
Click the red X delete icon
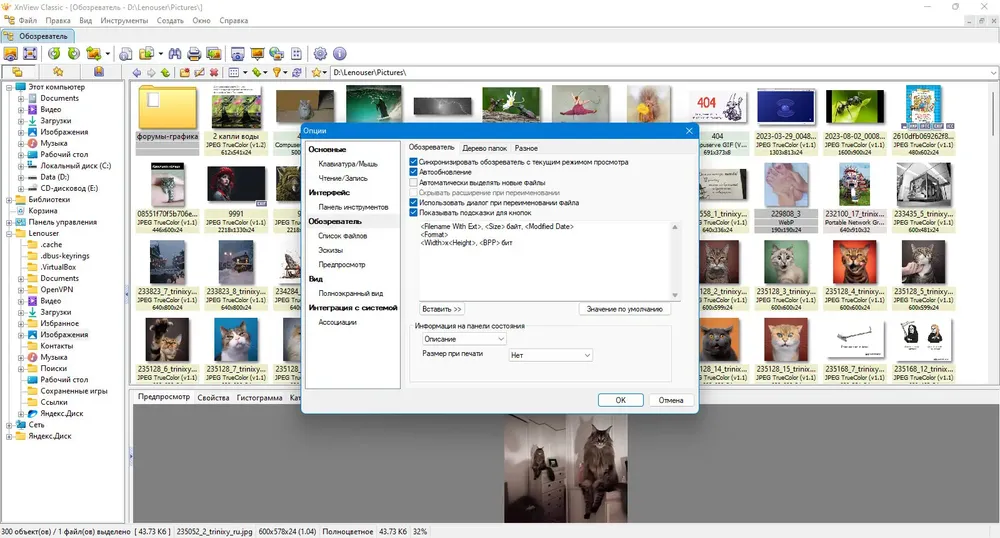[x=214, y=73]
